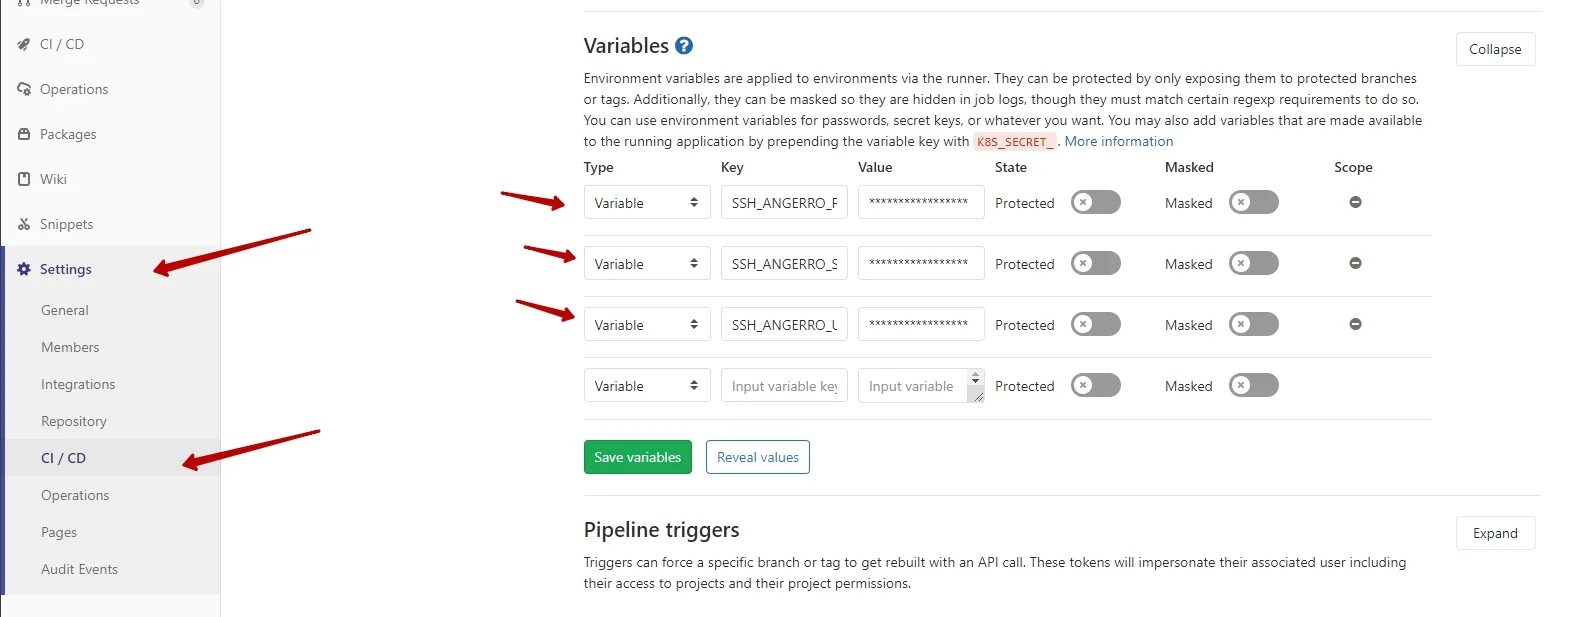
Task: Click the rocket icon for CI / CD
Action: click(x=24, y=44)
